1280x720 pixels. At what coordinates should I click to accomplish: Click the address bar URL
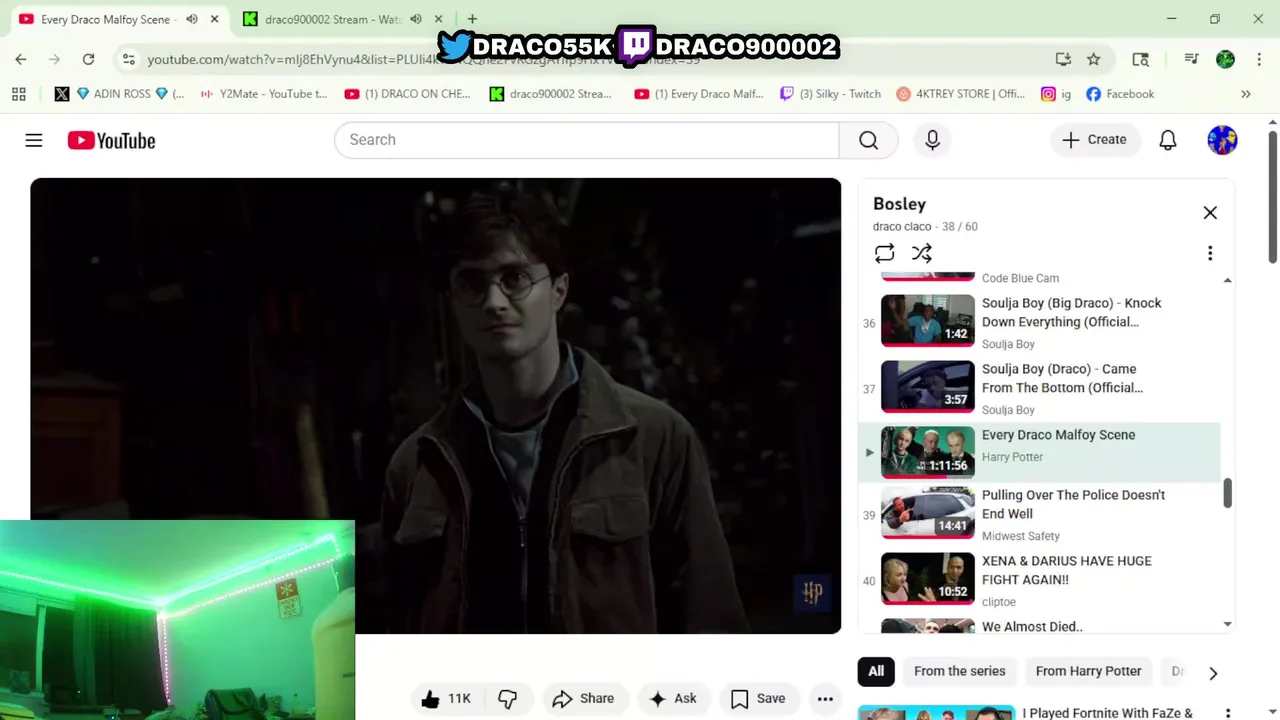coord(424,60)
